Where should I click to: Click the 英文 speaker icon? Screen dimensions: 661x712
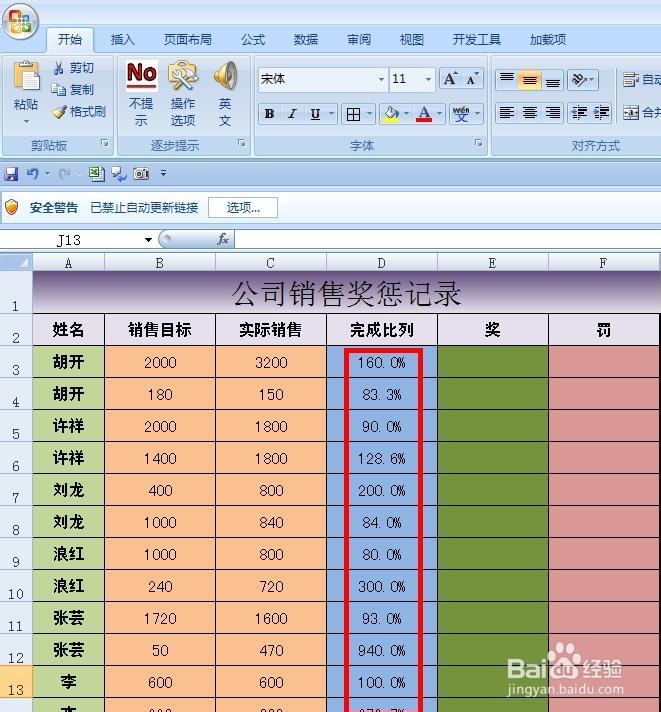pos(225,75)
